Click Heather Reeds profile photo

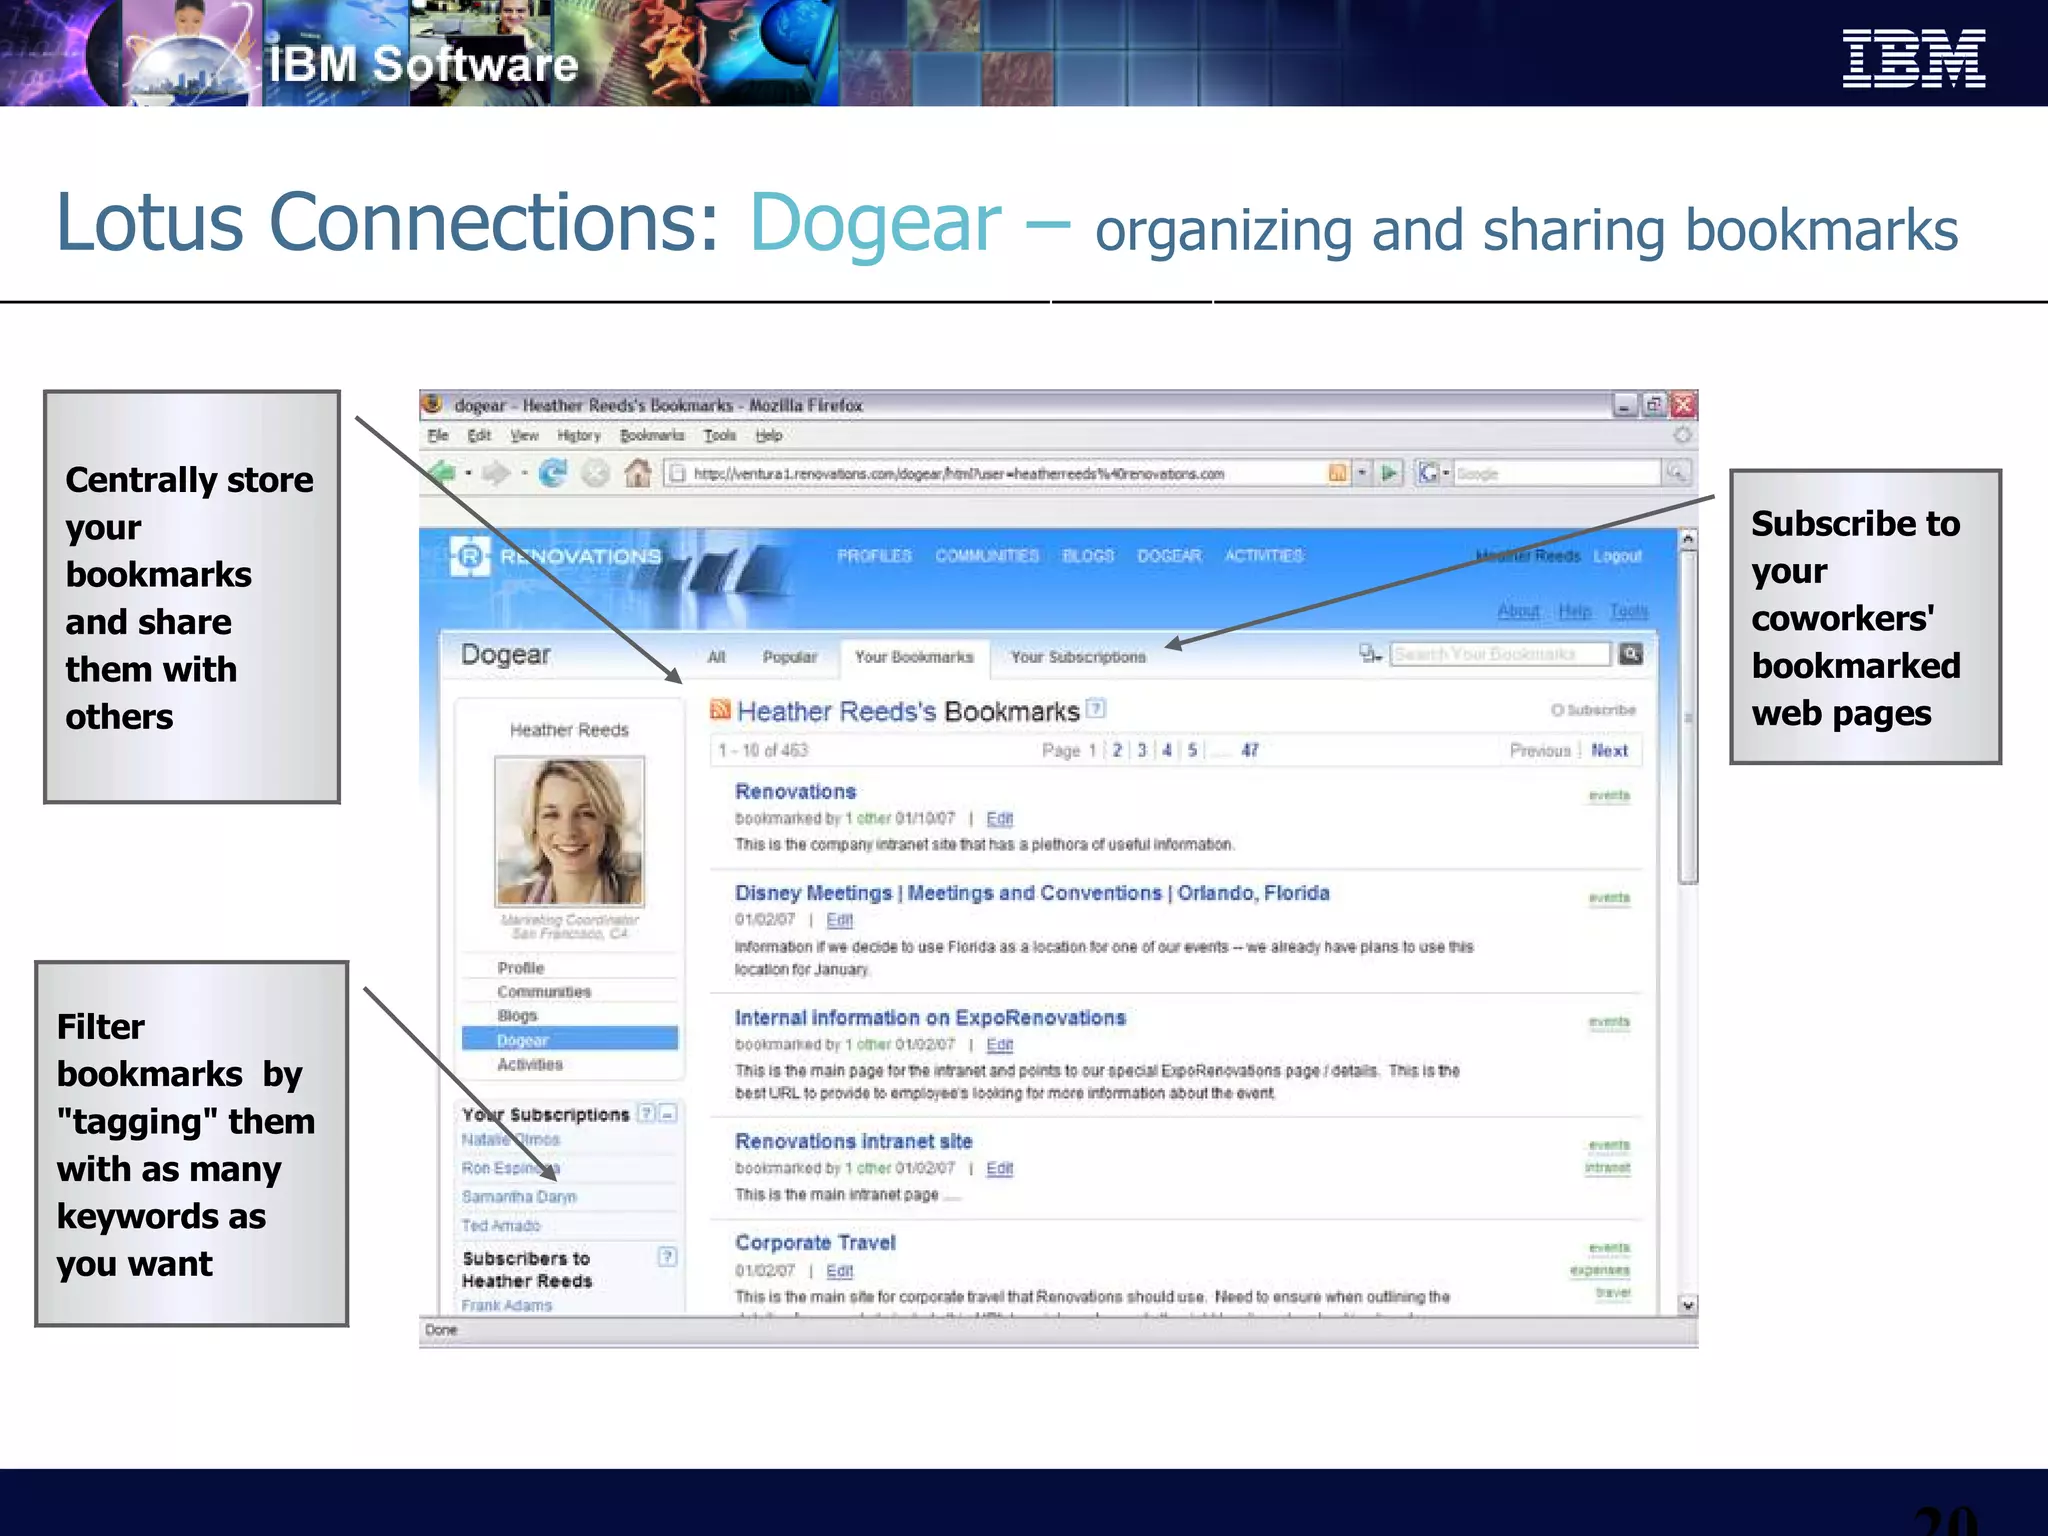pyautogui.click(x=569, y=831)
